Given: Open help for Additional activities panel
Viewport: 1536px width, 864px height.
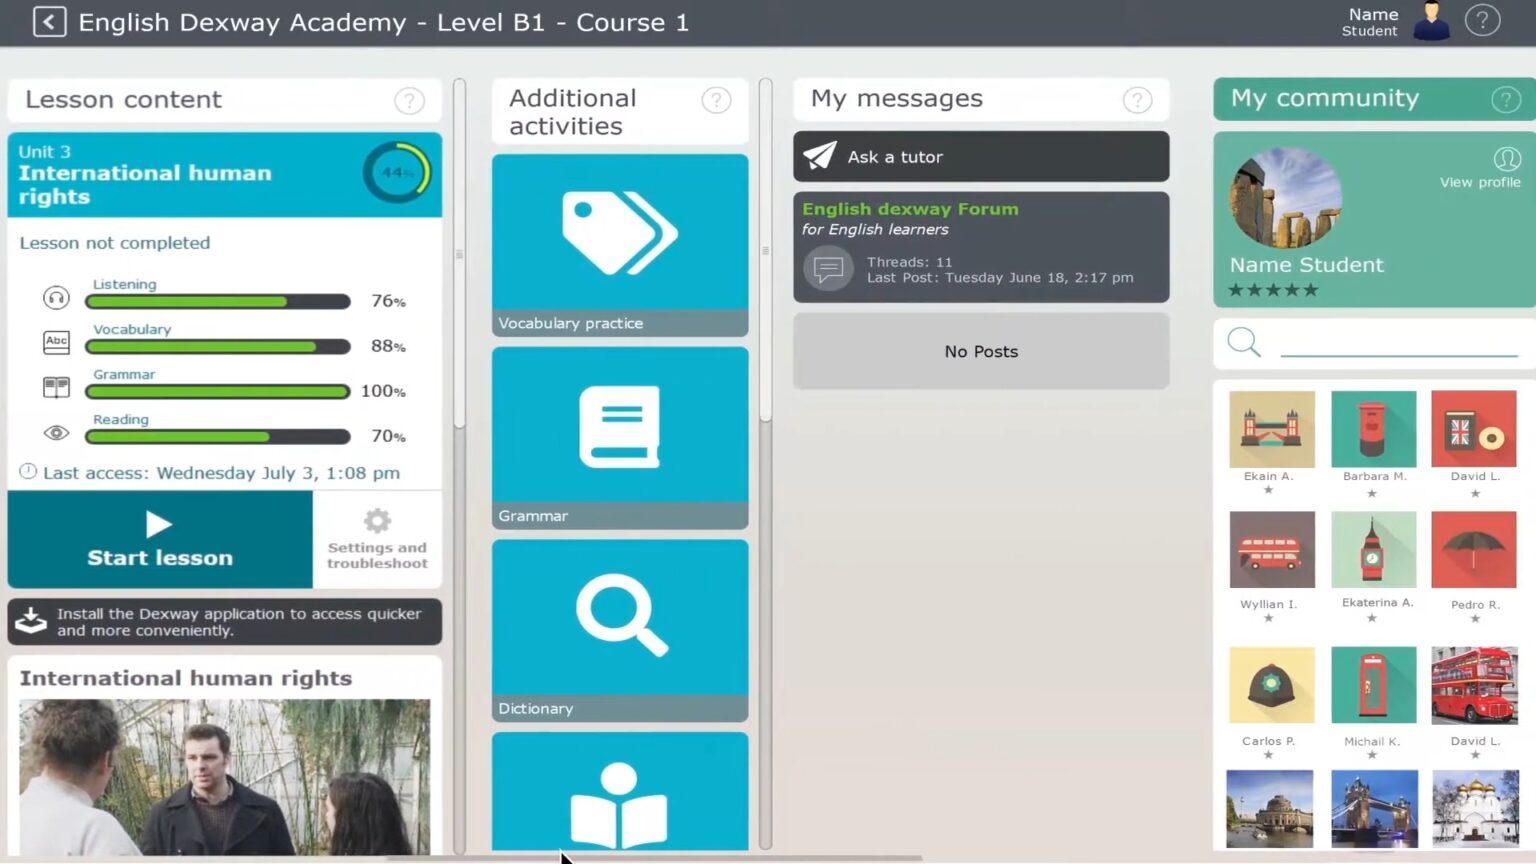Looking at the screenshot, I should click(716, 100).
